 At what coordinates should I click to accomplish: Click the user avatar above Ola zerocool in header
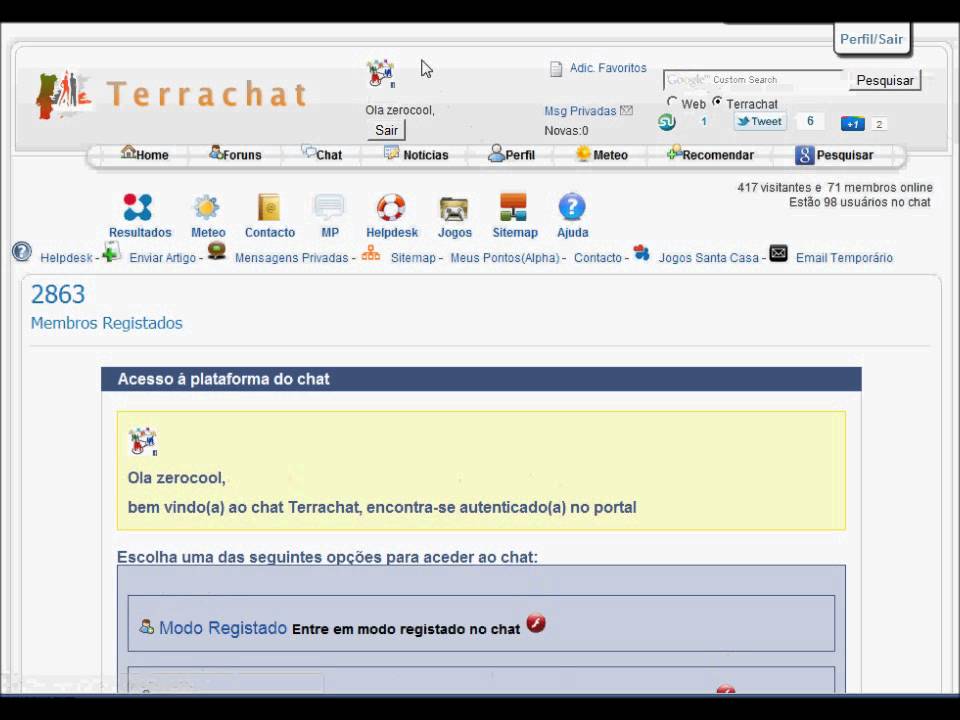(x=380, y=73)
